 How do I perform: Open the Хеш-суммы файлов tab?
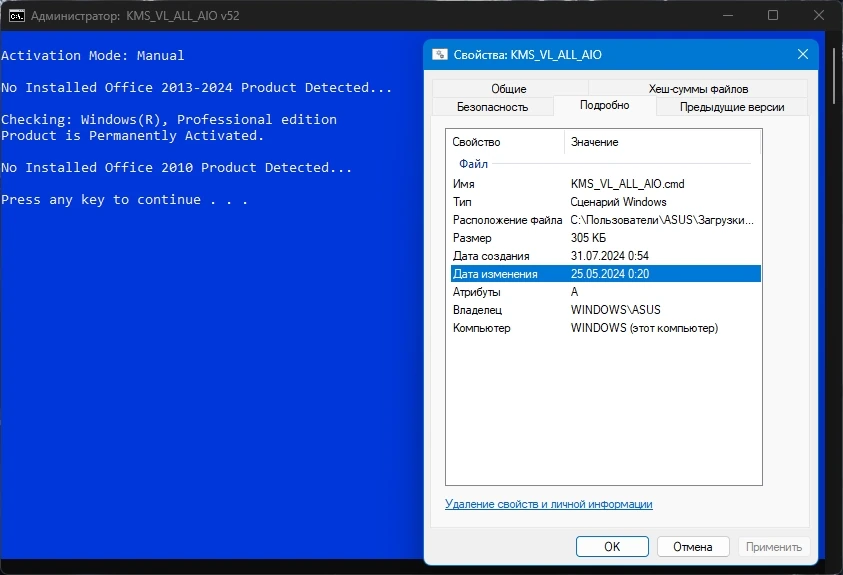698,89
